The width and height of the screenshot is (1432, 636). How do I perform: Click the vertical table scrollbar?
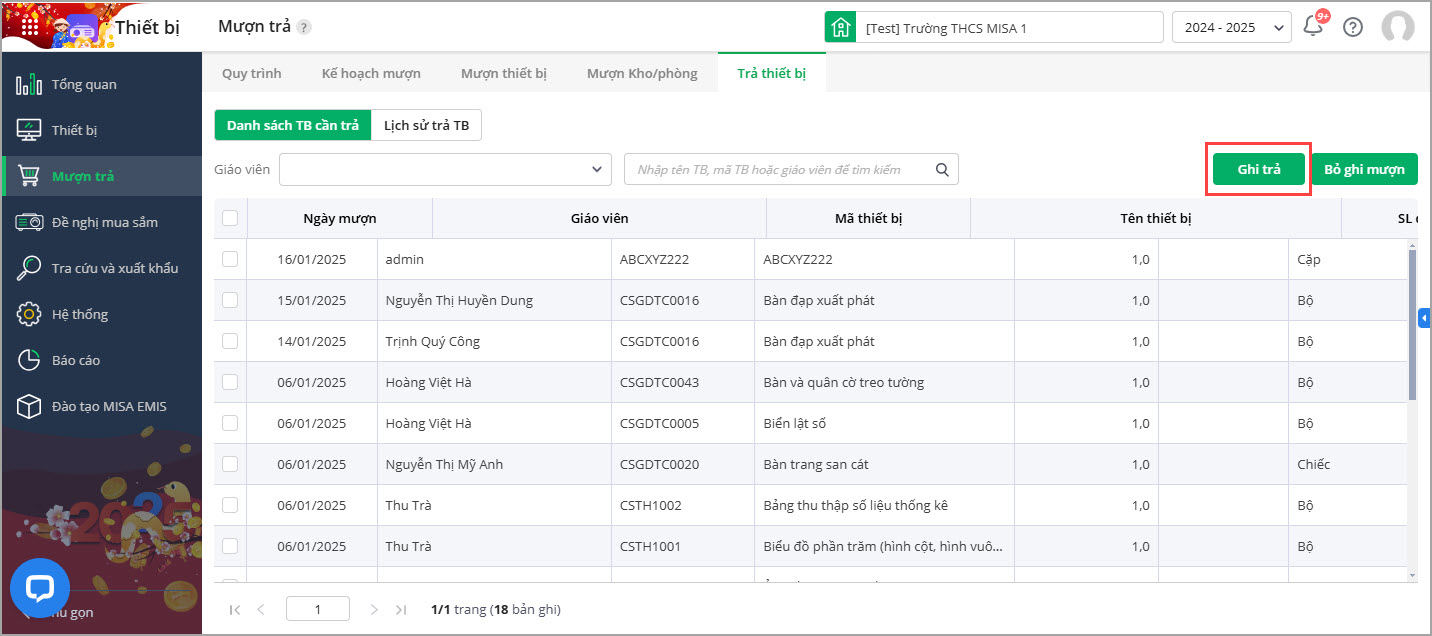[1412, 320]
